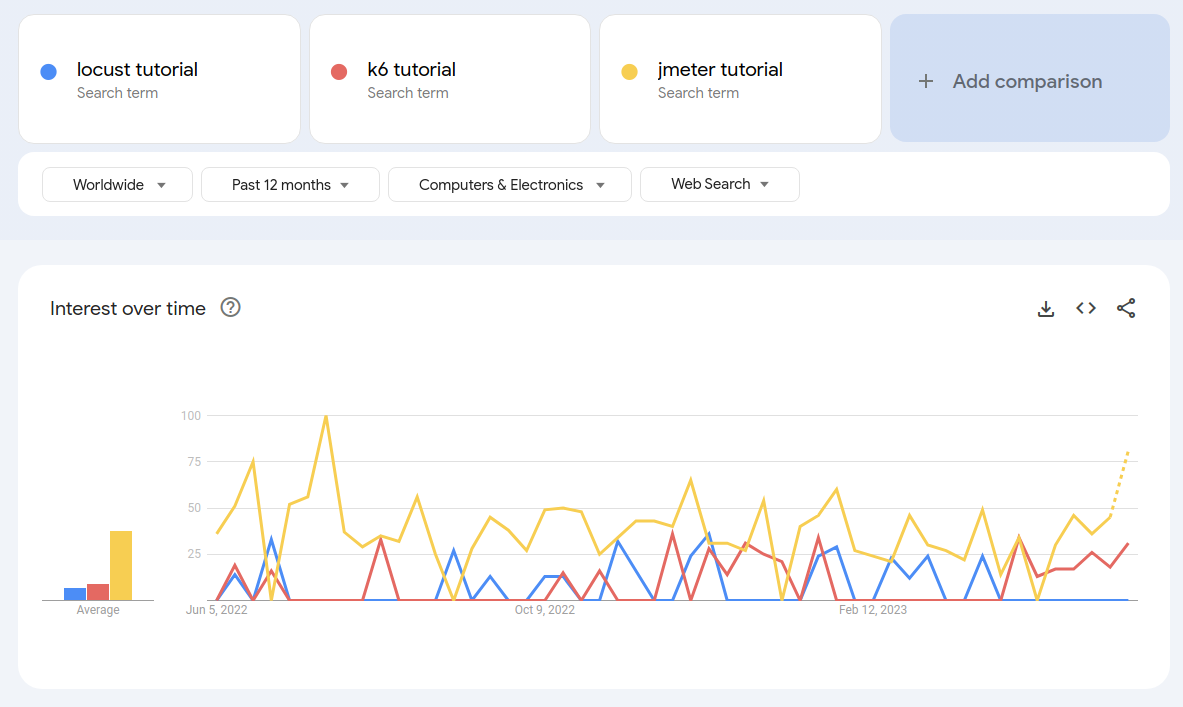Click the 50 value on the y-axis
This screenshot has height=707, width=1183.
click(194, 508)
